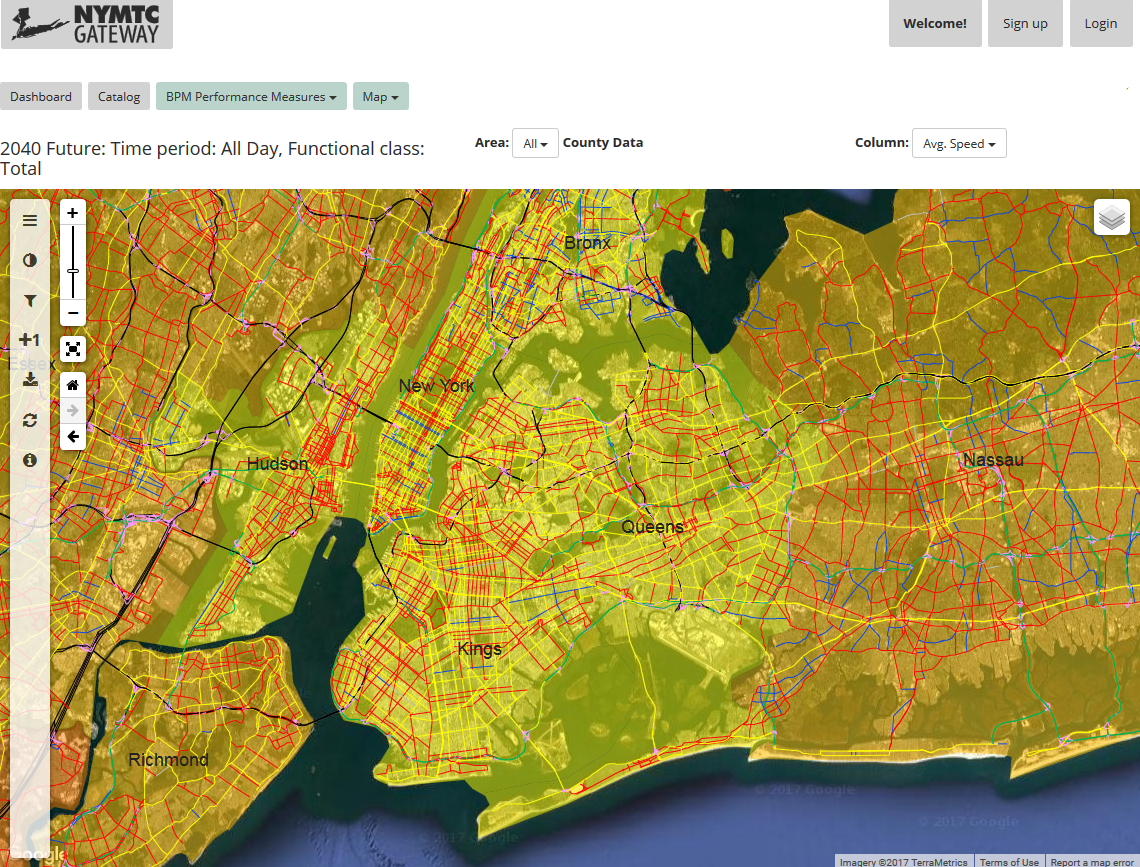The width and height of the screenshot is (1140, 867).
Task: Open the hamburger menu in the map sidebar
Action: tap(30, 220)
